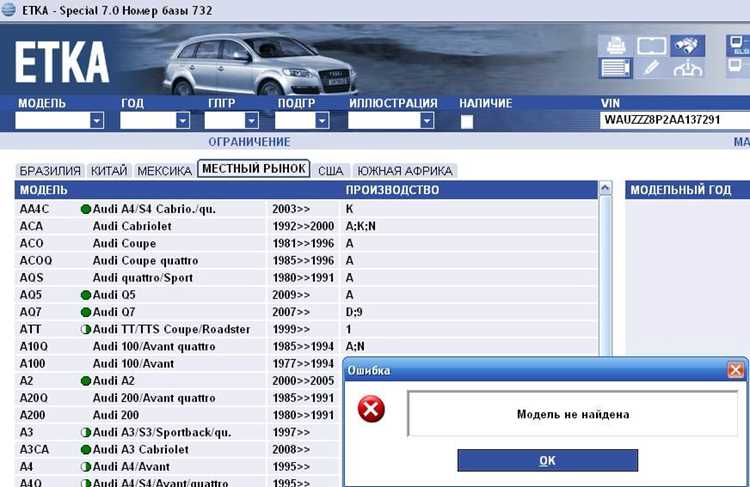This screenshot has height=487, width=750.
Task: Click year range 1992>>2000
Action: tap(303, 226)
